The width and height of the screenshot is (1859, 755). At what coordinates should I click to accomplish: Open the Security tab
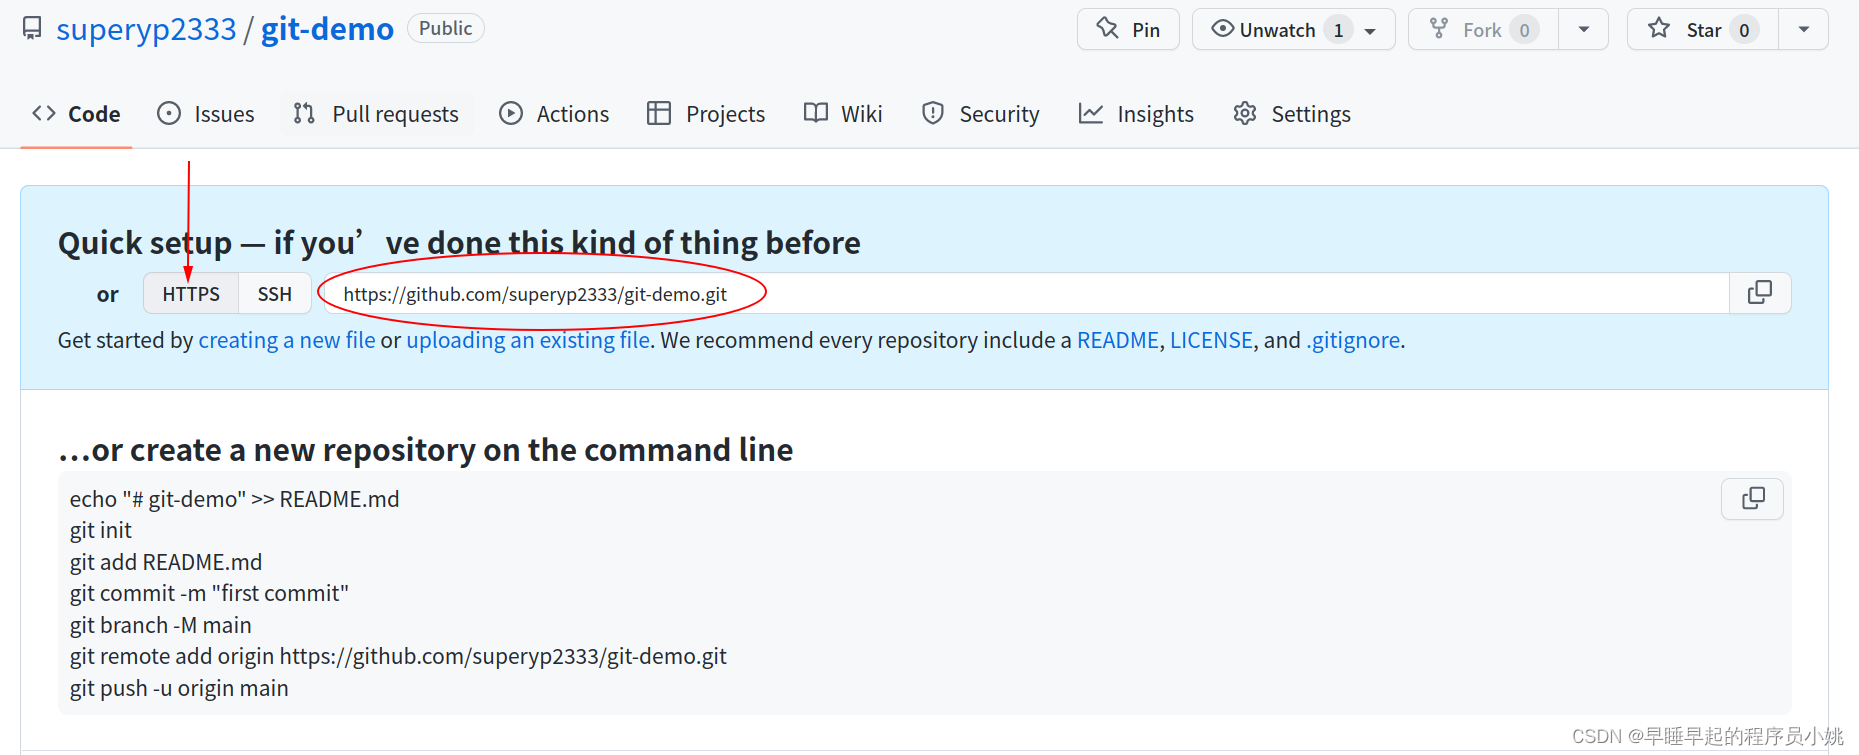pos(981,114)
